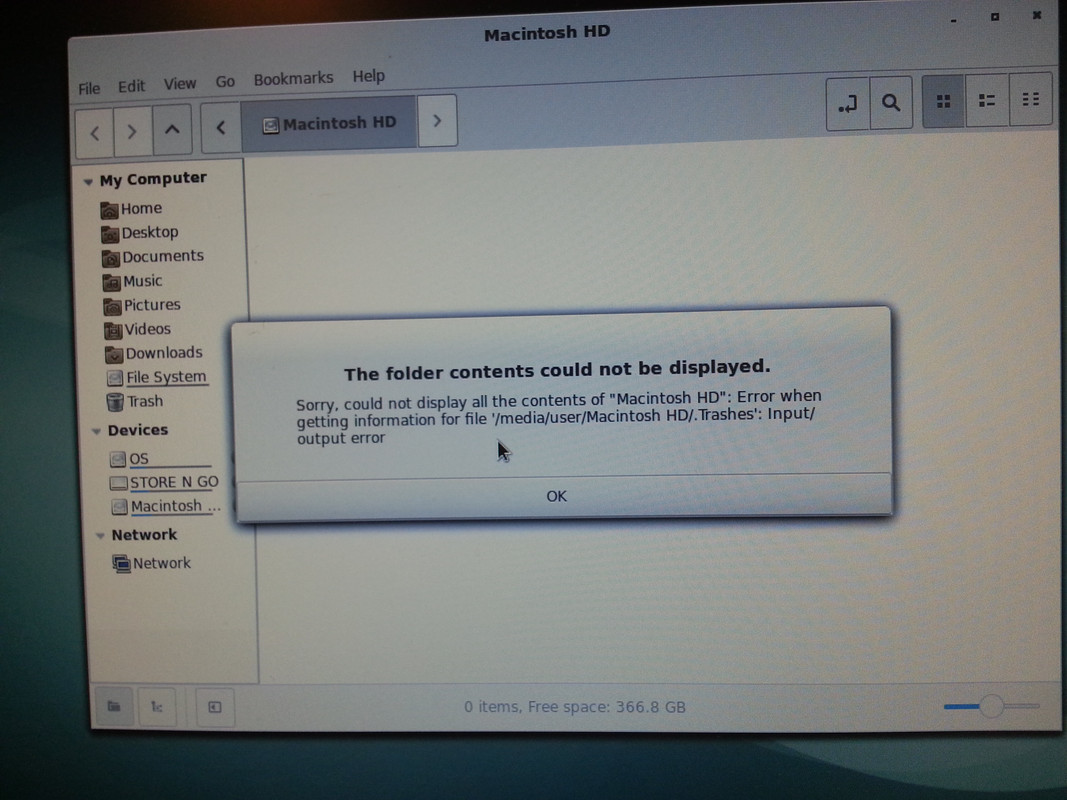Adjust the zoom slider handle
This screenshot has height=800, width=1067.
991,706
